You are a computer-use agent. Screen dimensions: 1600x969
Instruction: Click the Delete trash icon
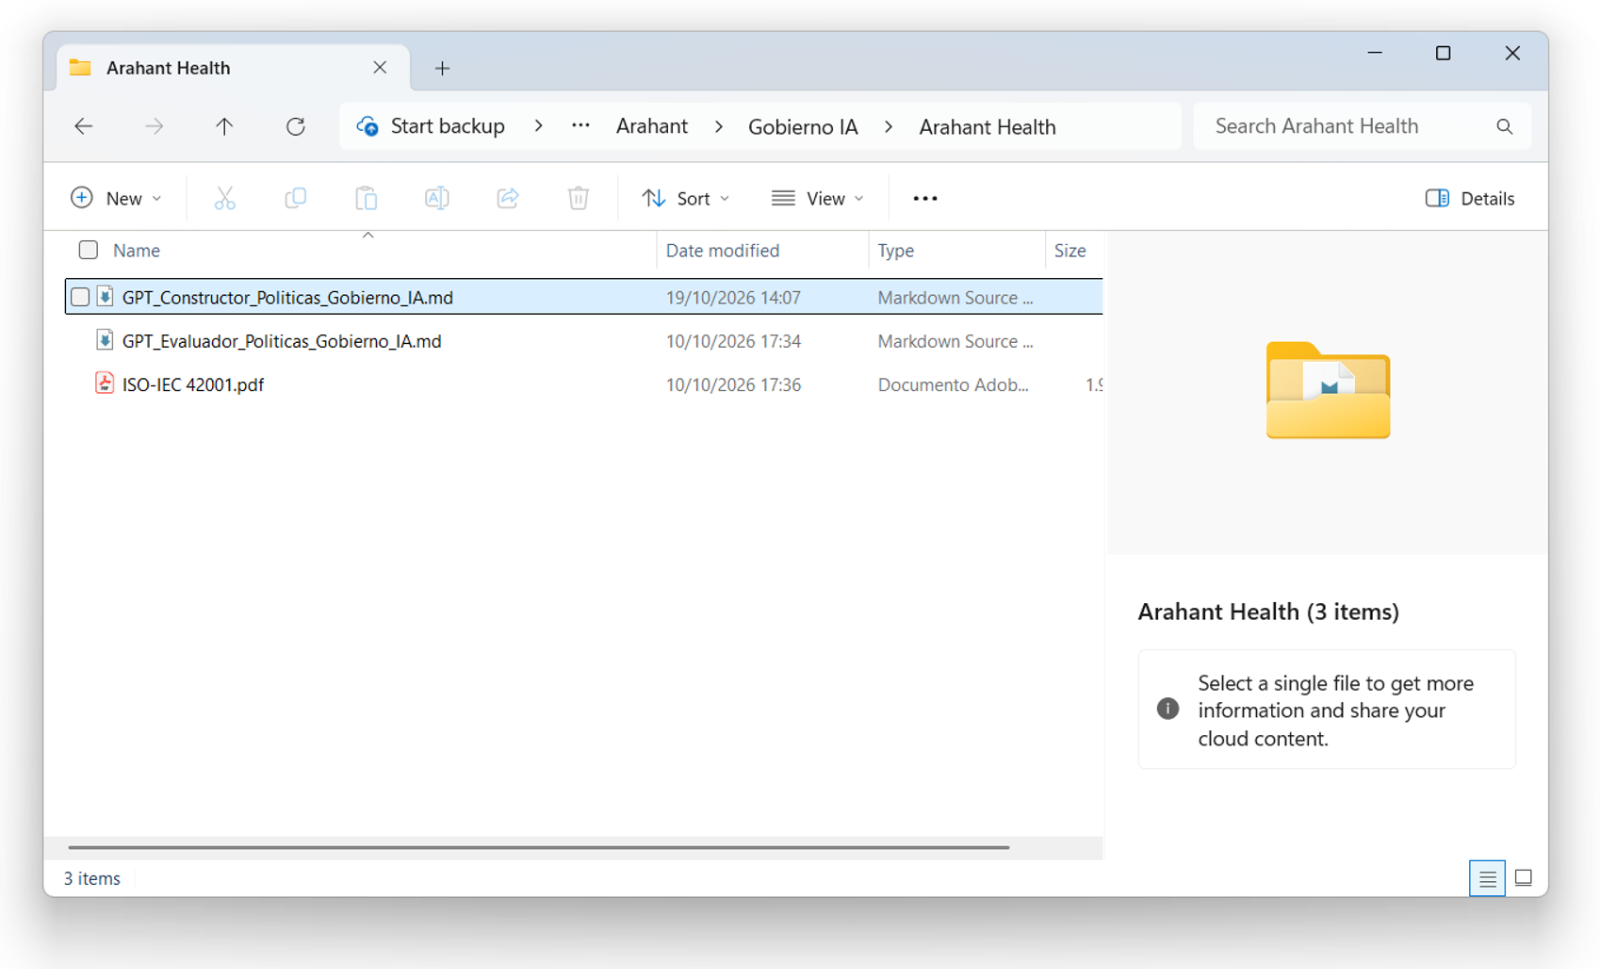tap(578, 198)
